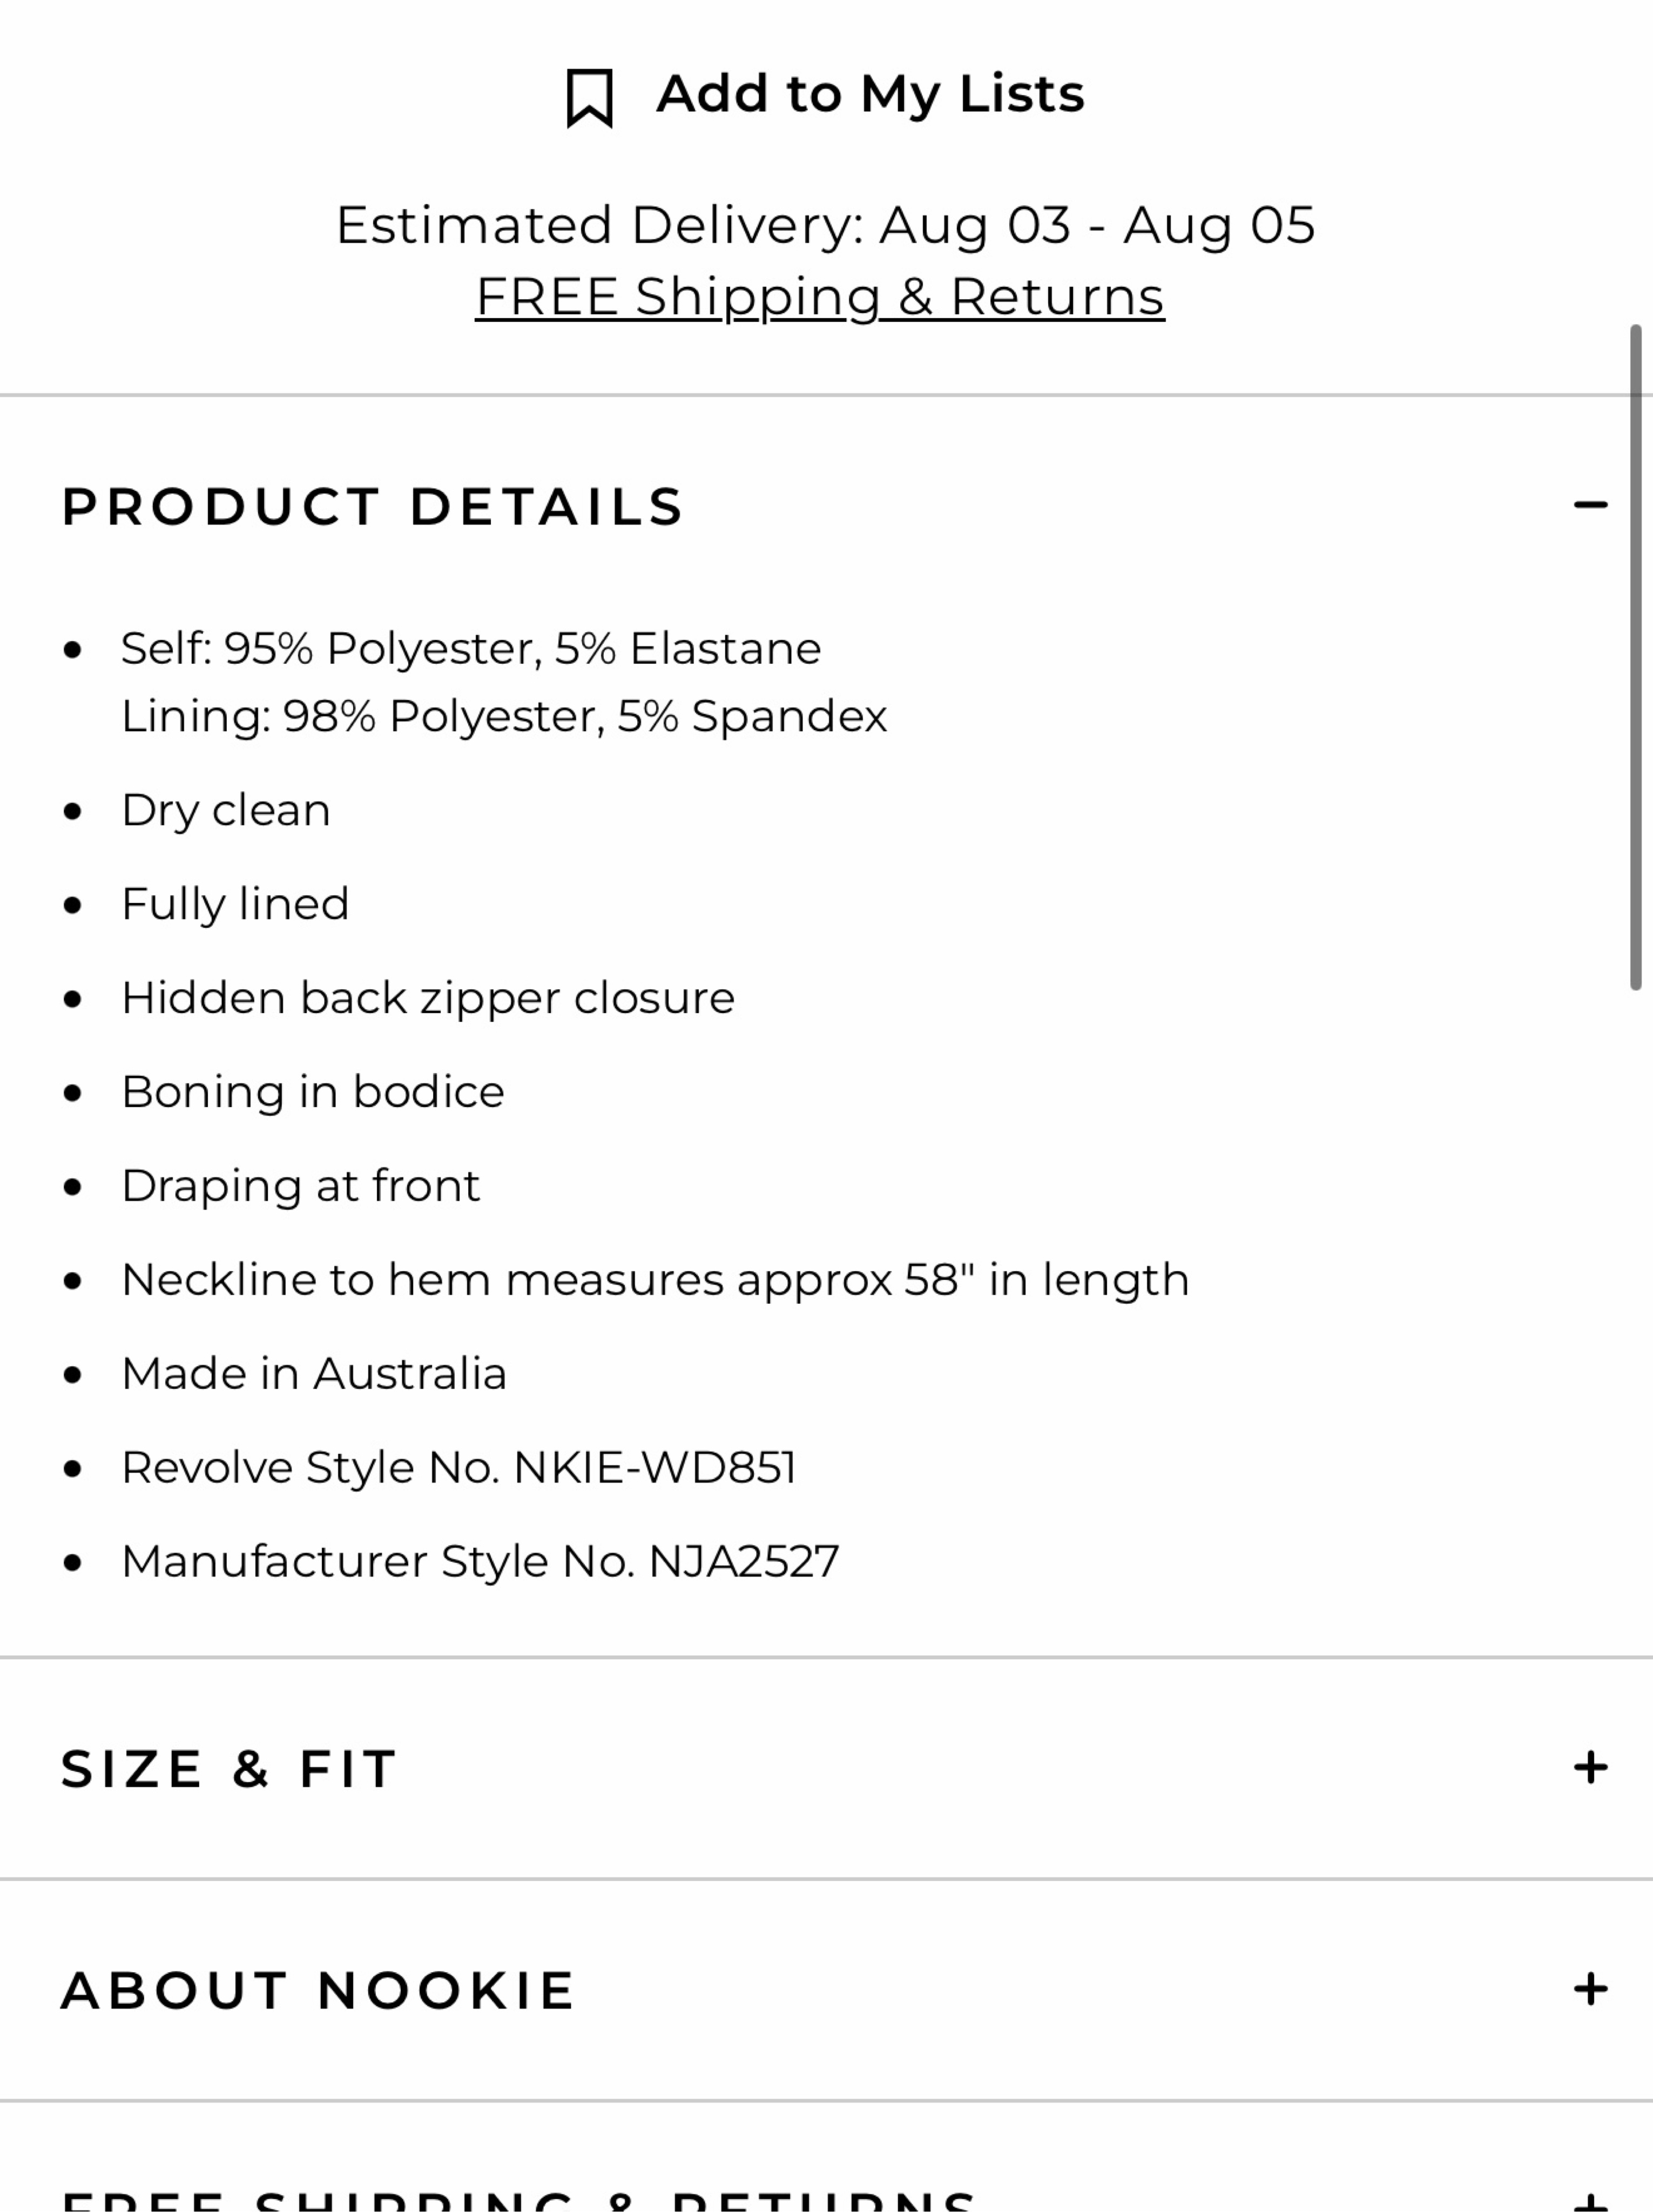1653x2212 pixels.
Task: Open the SIZE & FIT section header
Action: coord(230,1769)
